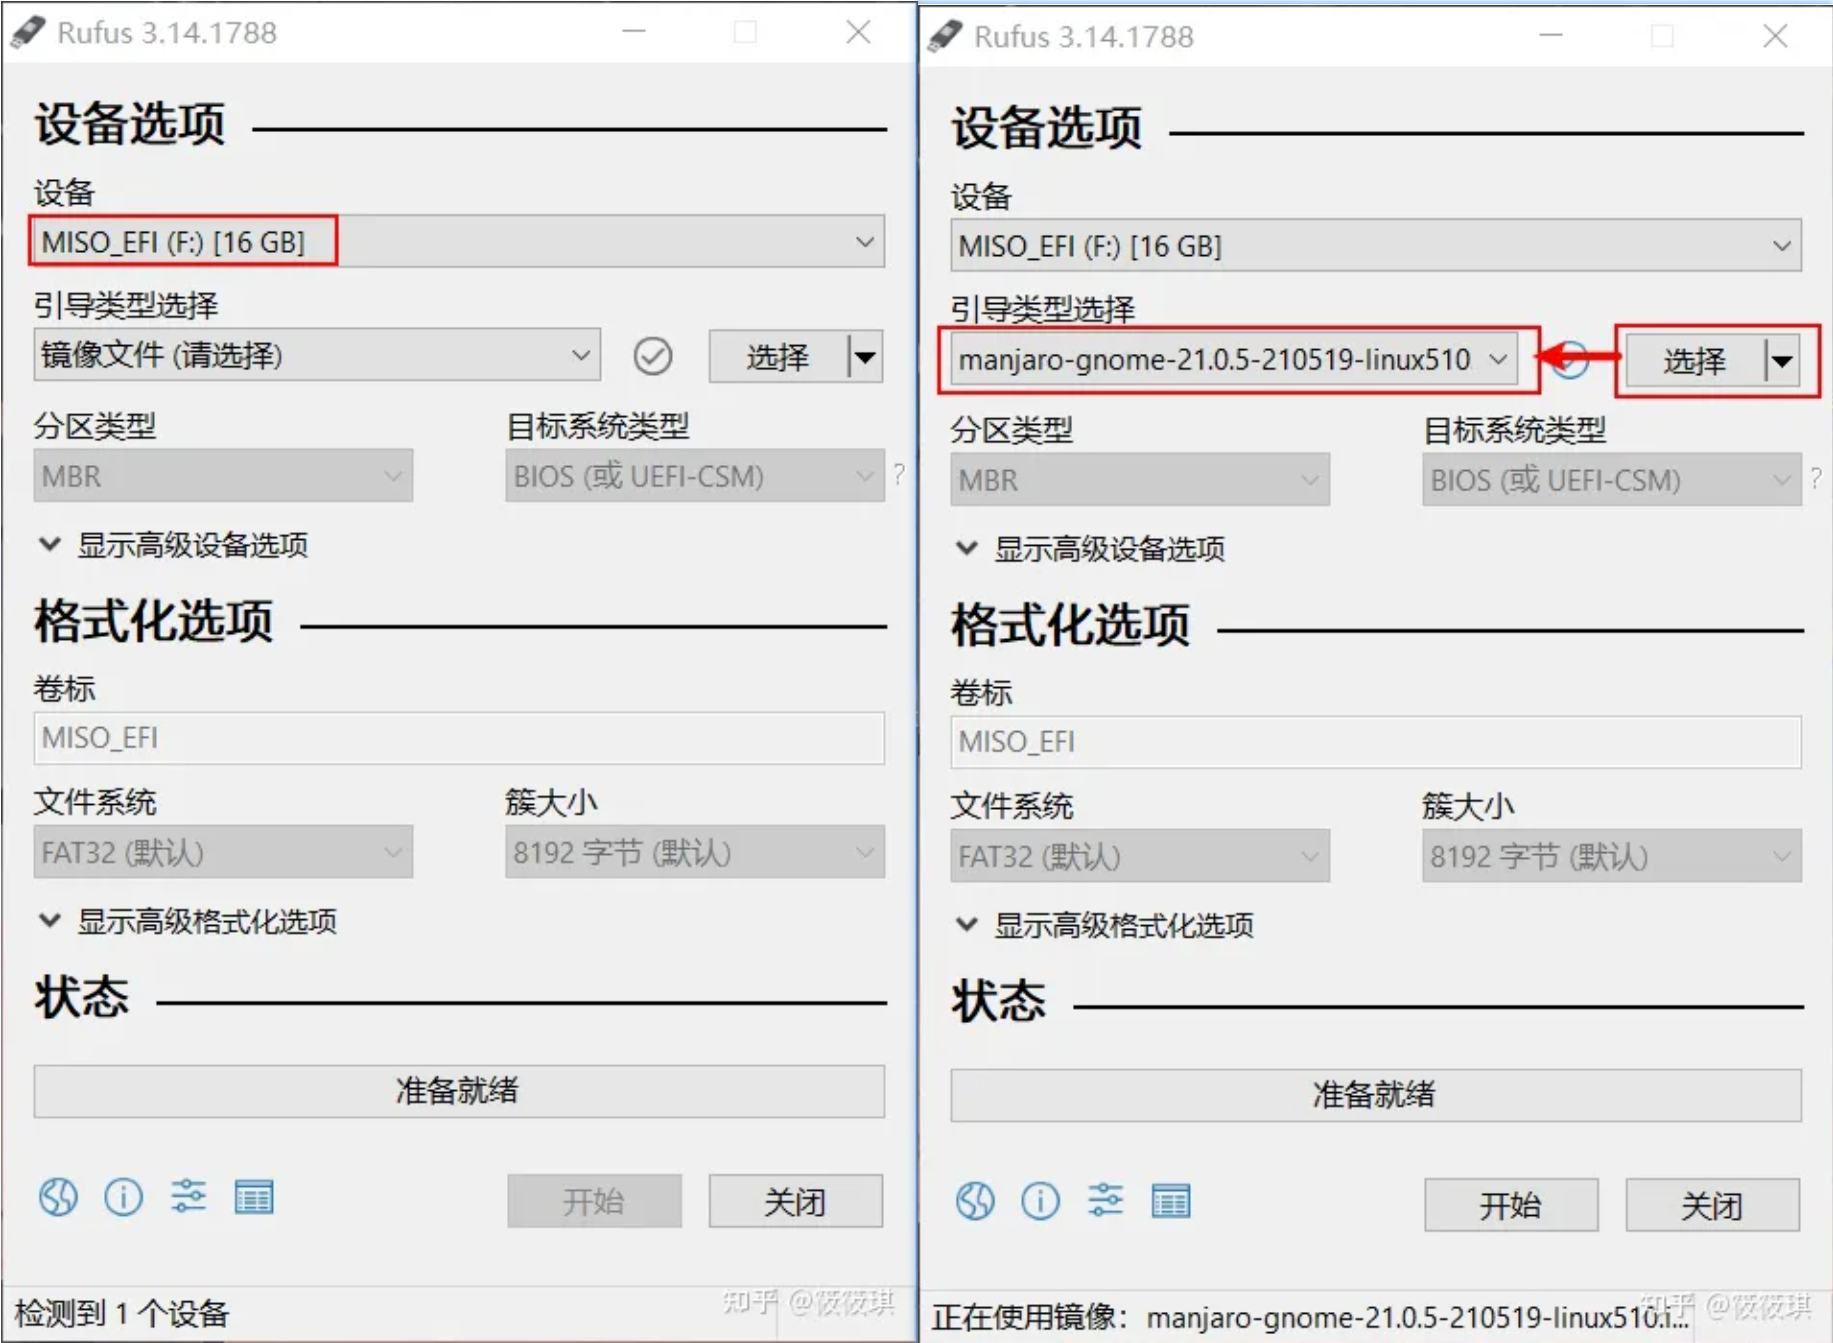Viewport: 1833px width, 1343px height.
Task: Open settings sliders icon in left Rufus window
Action: point(188,1196)
